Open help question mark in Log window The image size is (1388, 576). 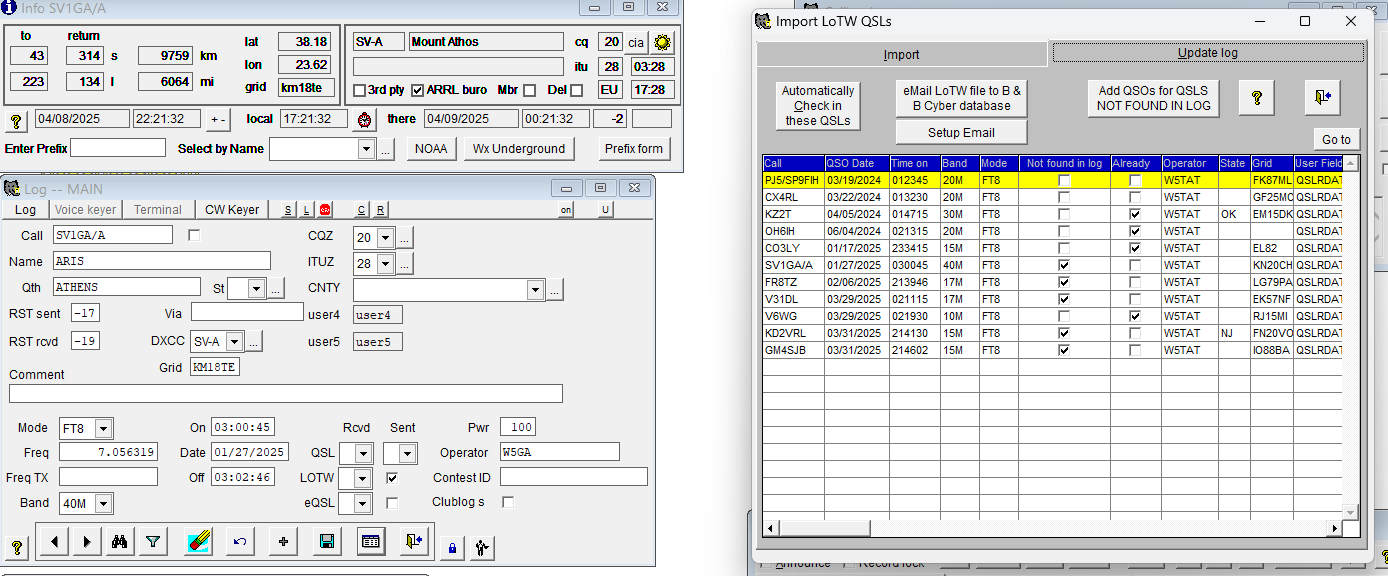17,547
